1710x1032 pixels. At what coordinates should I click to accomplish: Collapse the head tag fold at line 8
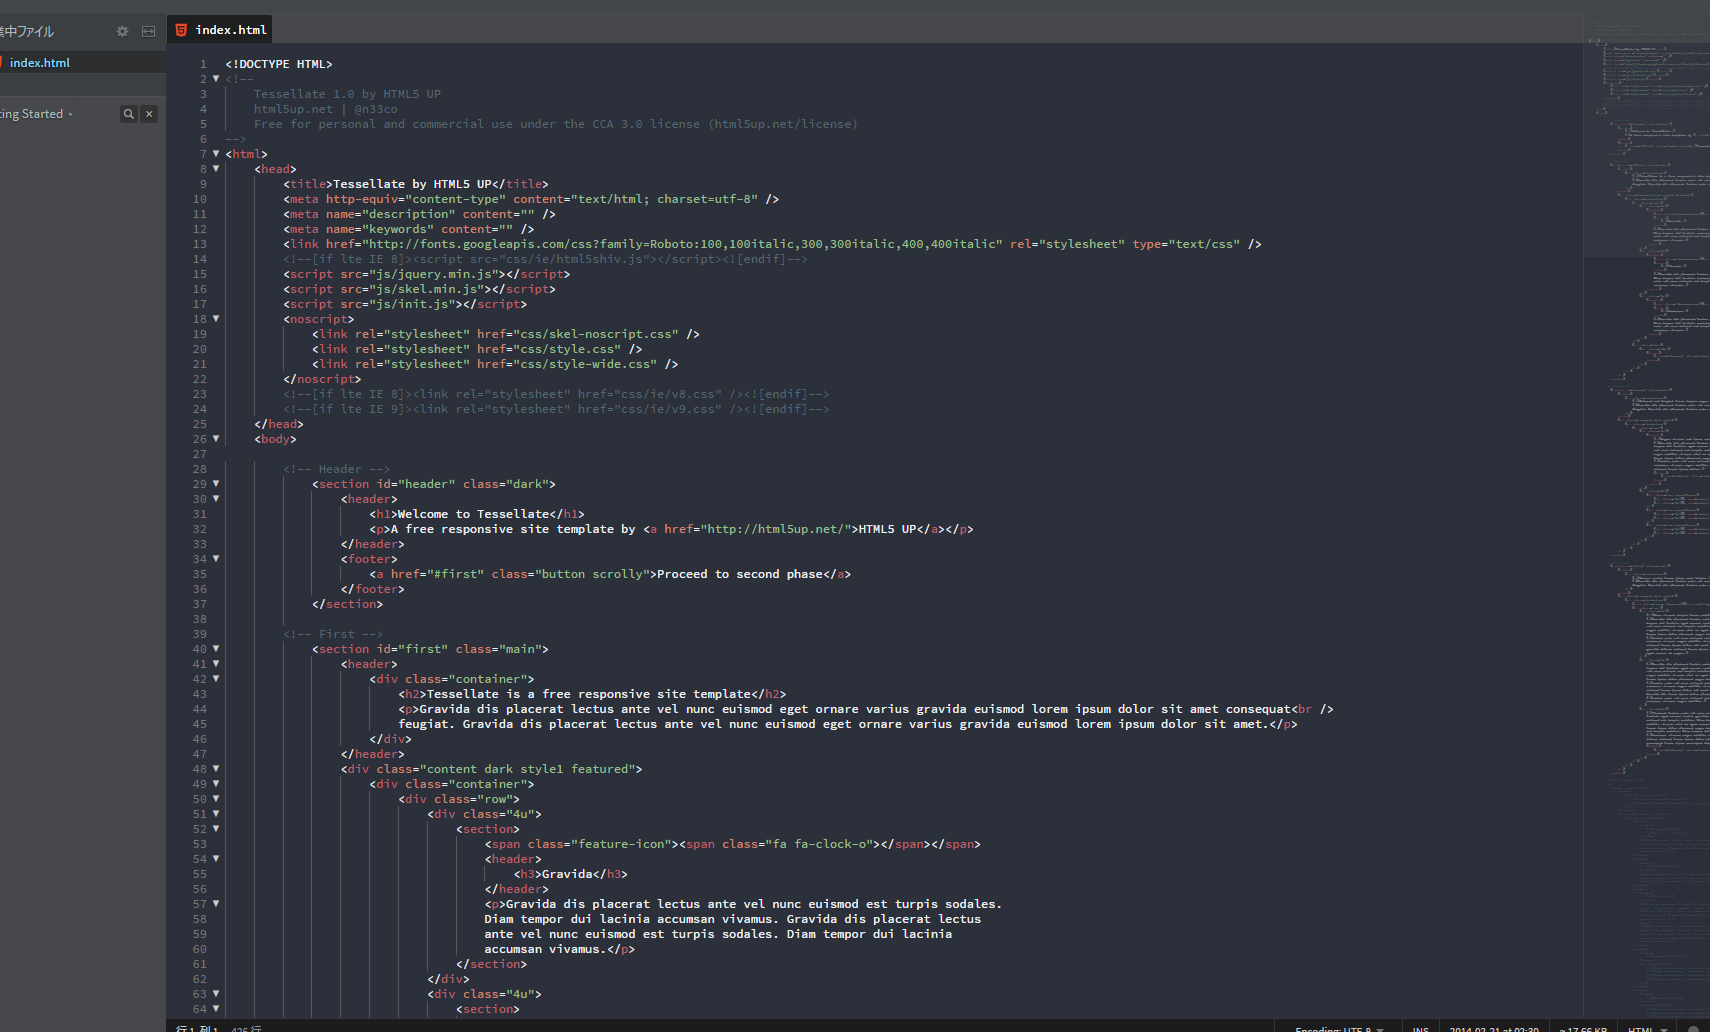point(216,169)
